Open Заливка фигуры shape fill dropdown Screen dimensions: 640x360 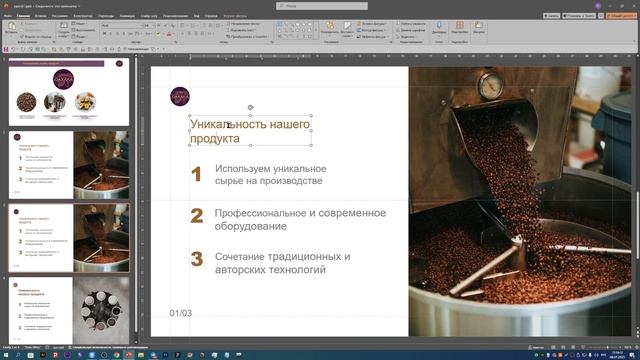click(372, 24)
